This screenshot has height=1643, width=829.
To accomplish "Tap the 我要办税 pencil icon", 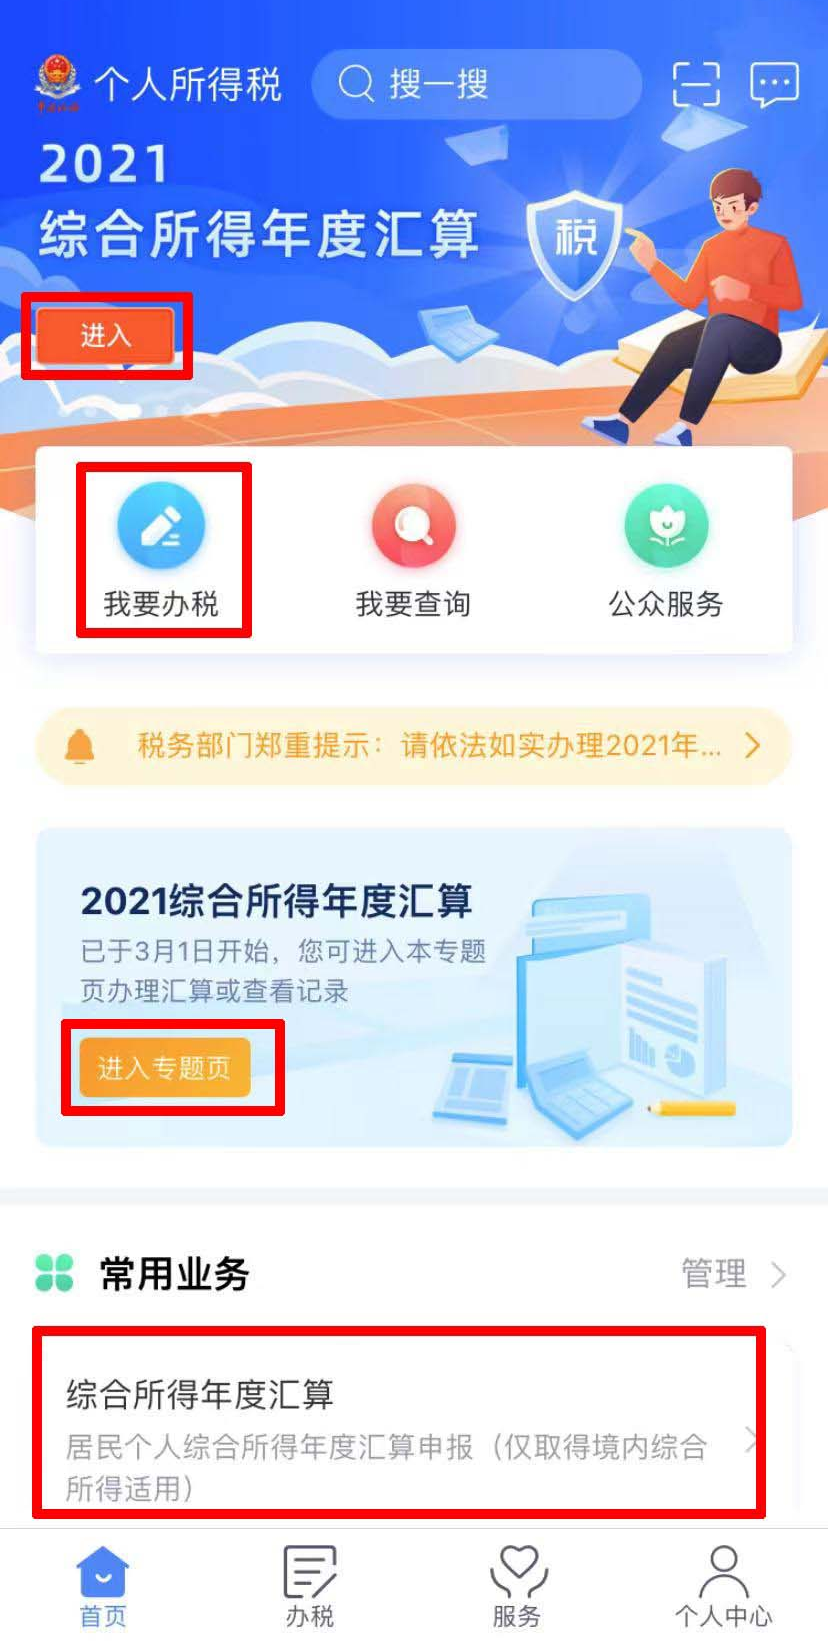I will (x=161, y=525).
